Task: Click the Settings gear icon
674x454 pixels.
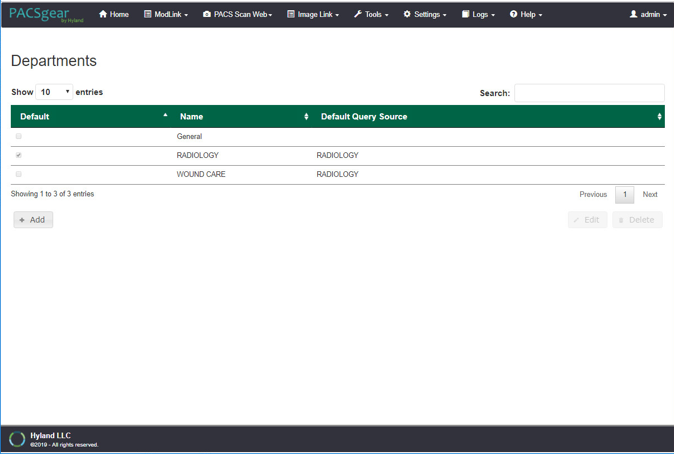Action: 407,15
